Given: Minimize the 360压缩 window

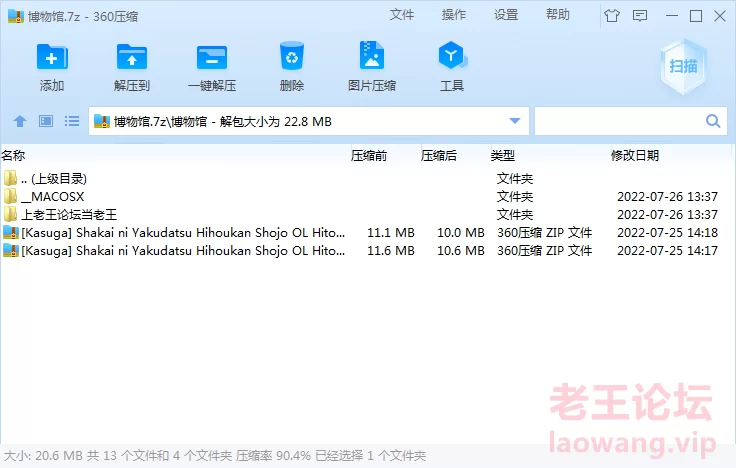Looking at the screenshot, I should click(672, 16).
